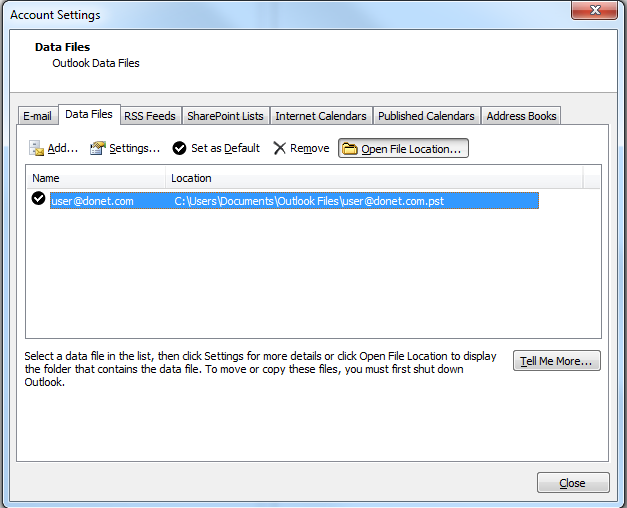Sort by the Location column header
Viewport: 627px width, 508px height.
[374, 178]
